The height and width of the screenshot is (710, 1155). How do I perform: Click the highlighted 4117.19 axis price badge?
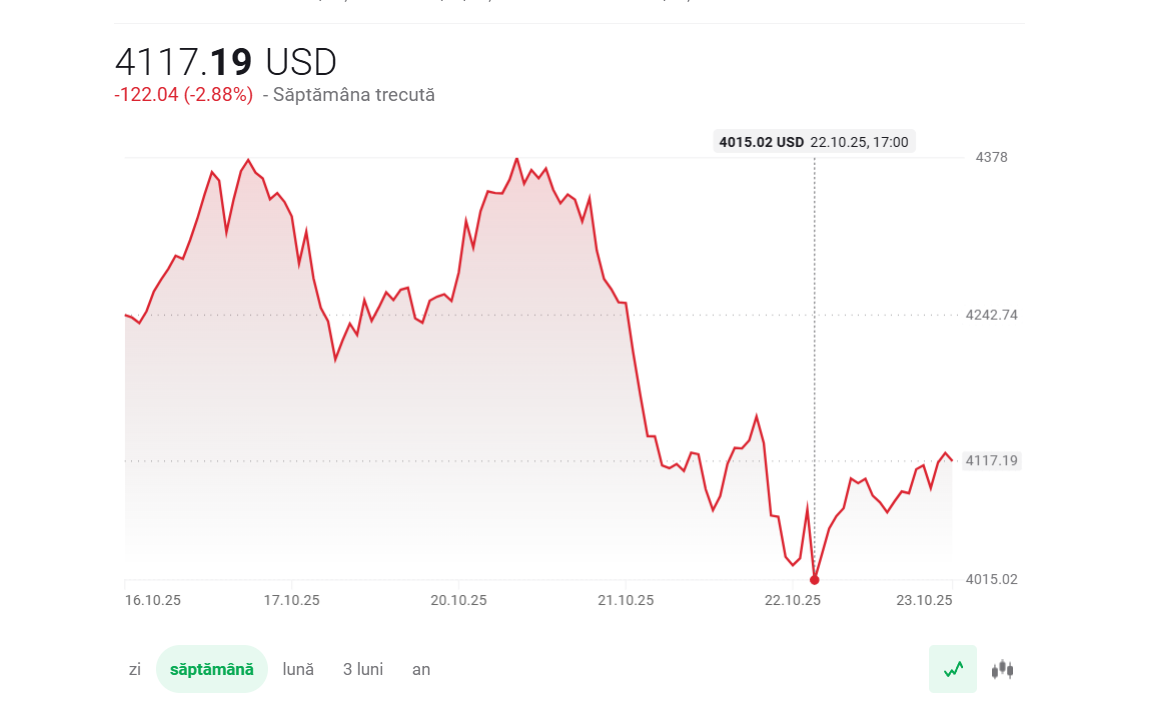tap(991, 461)
